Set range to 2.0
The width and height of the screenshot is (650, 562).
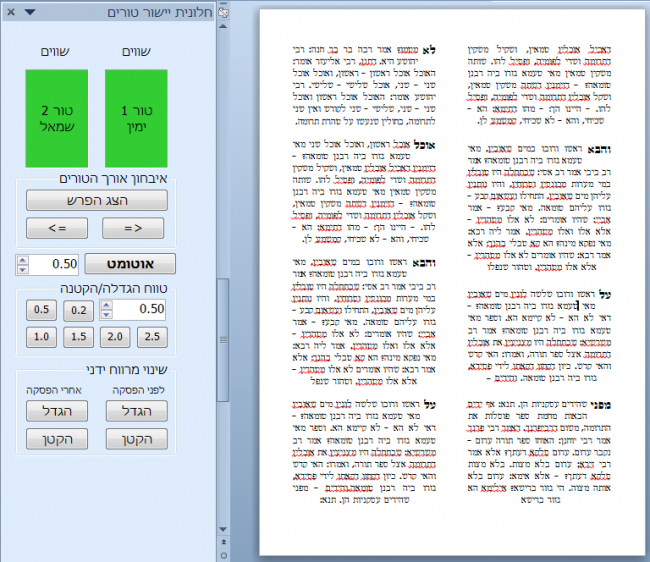point(115,337)
